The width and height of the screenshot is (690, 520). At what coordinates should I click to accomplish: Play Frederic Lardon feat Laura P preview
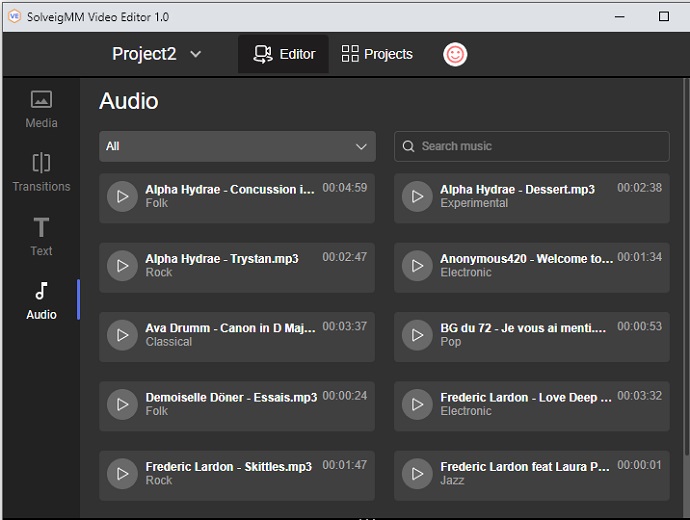[417, 474]
